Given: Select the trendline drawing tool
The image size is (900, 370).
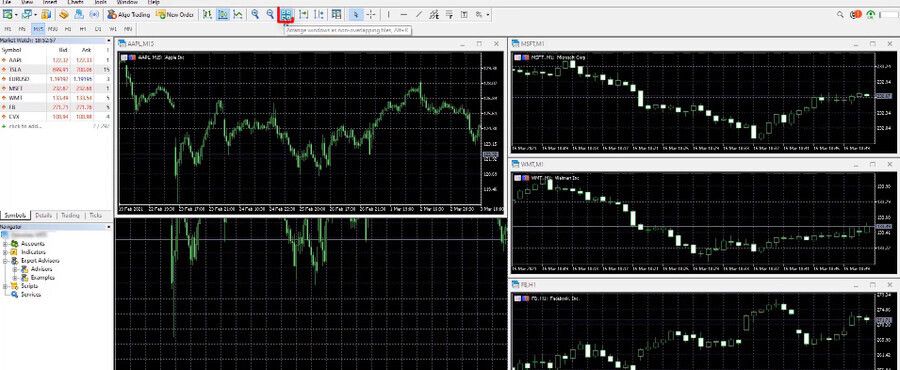Looking at the screenshot, I should coord(418,14).
